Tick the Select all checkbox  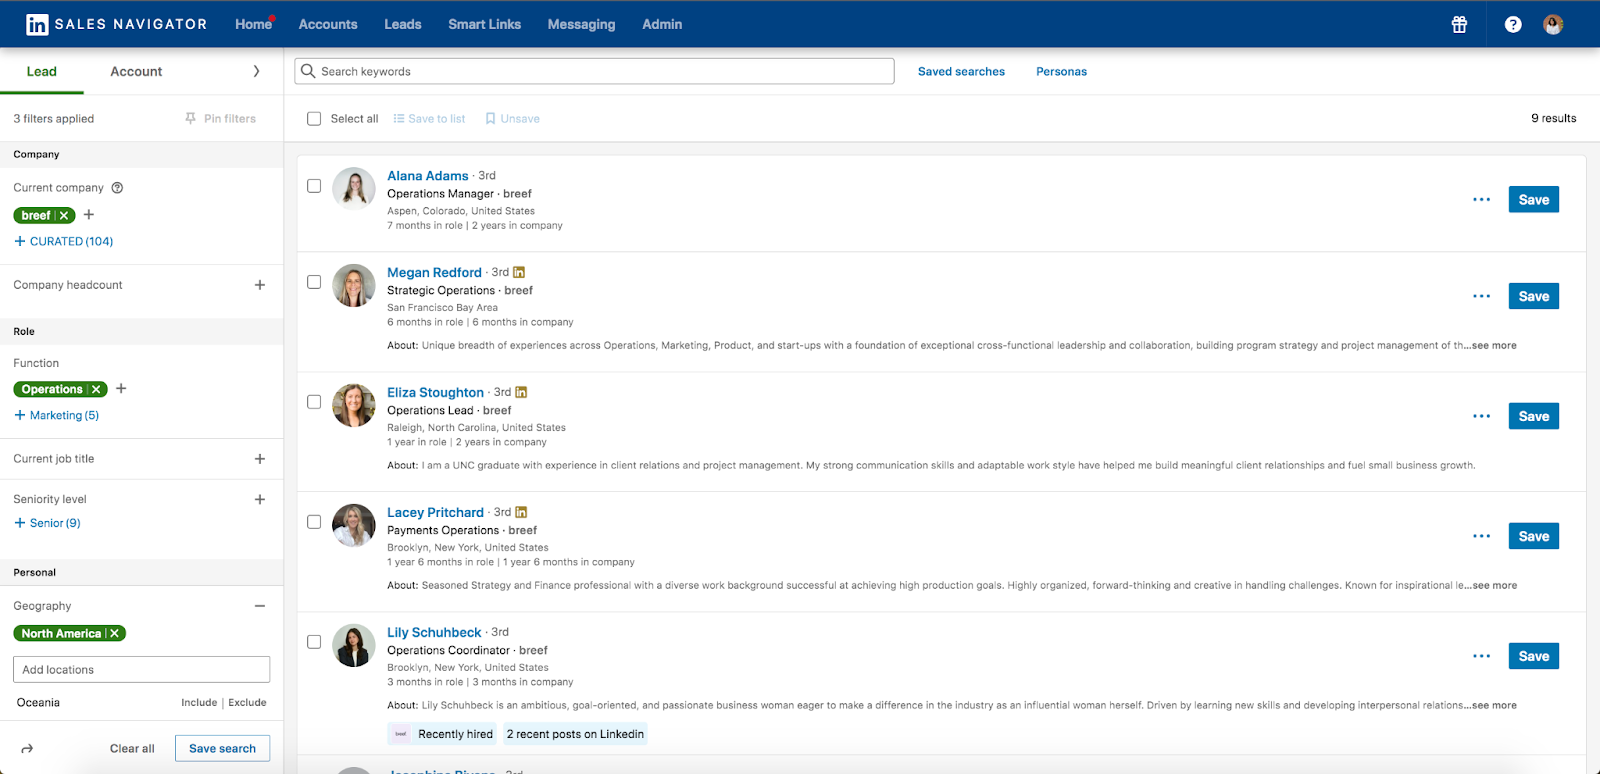[x=314, y=118]
